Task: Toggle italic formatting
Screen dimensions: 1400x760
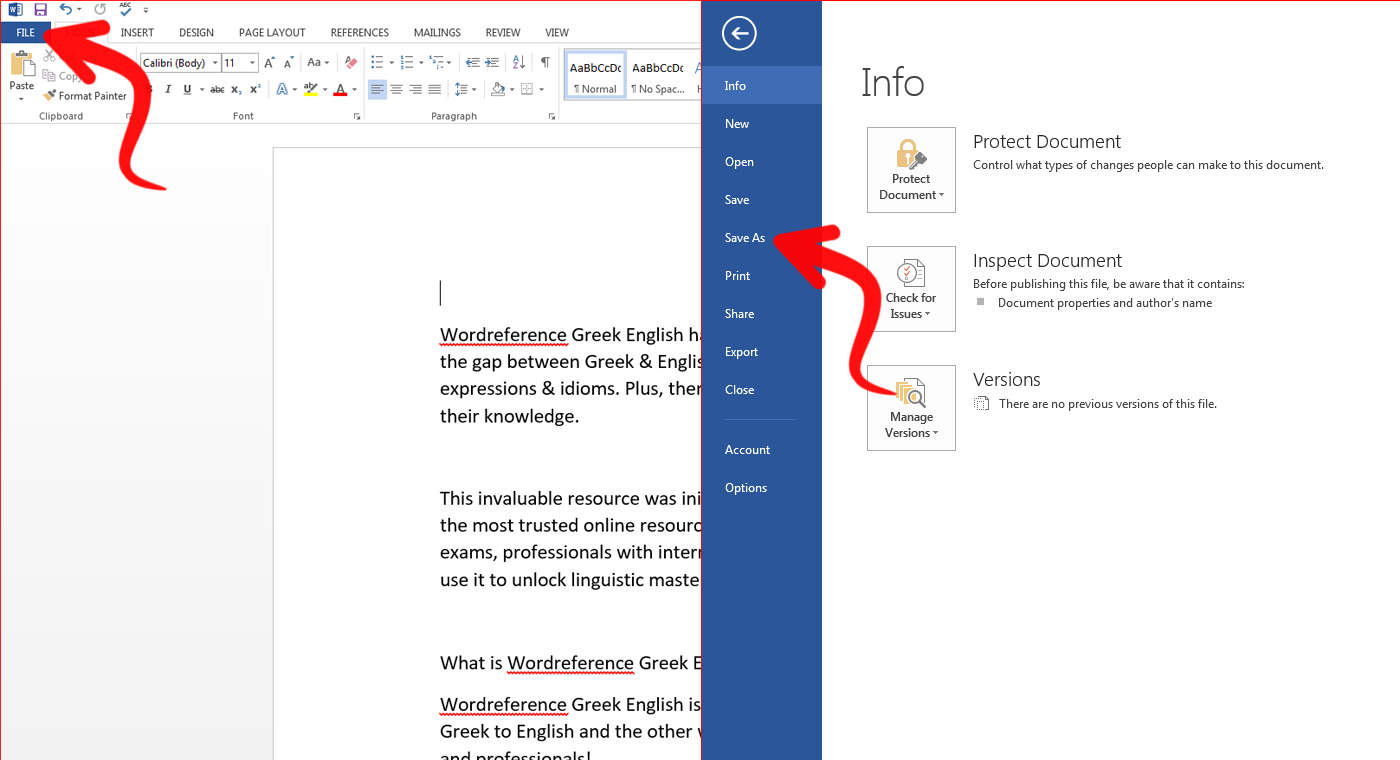Action: click(168, 90)
